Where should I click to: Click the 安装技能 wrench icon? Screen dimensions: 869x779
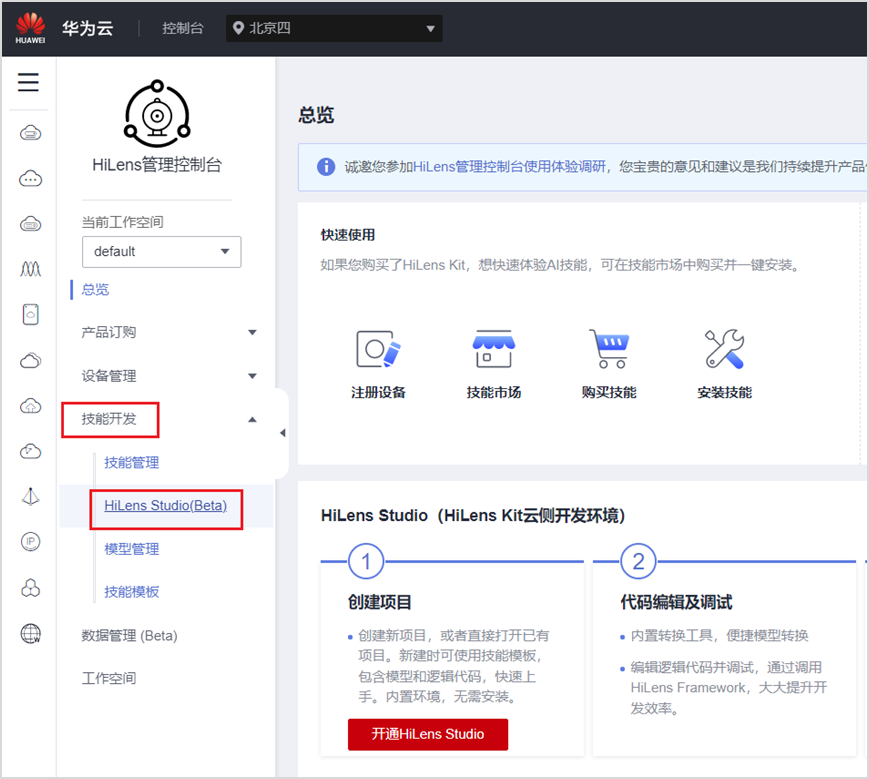[x=724, y=349]
